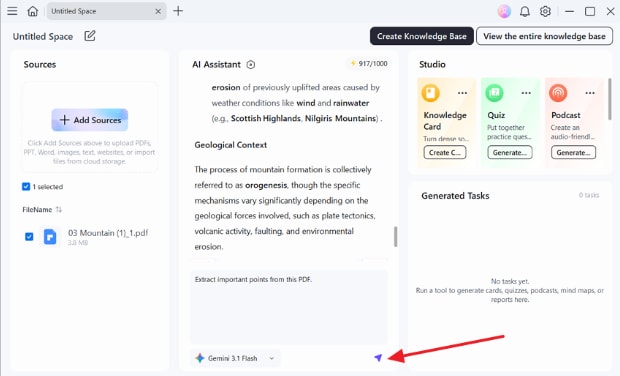The width and height of the screenshot is (620, 376).
Task: Click the Quiz icon
Action: [x=494, y=93]
